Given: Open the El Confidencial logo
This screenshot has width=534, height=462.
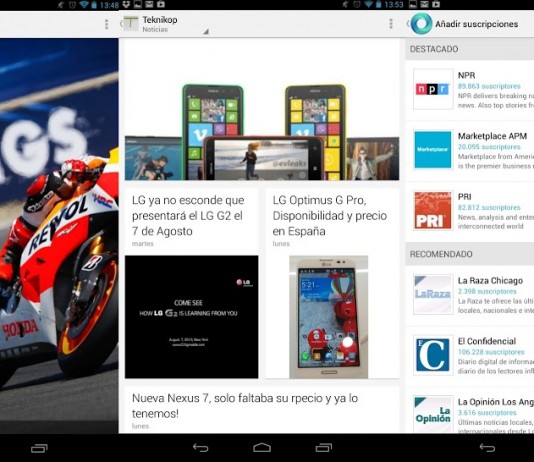Looking at the screenshot, I should (x=433, y=355).
